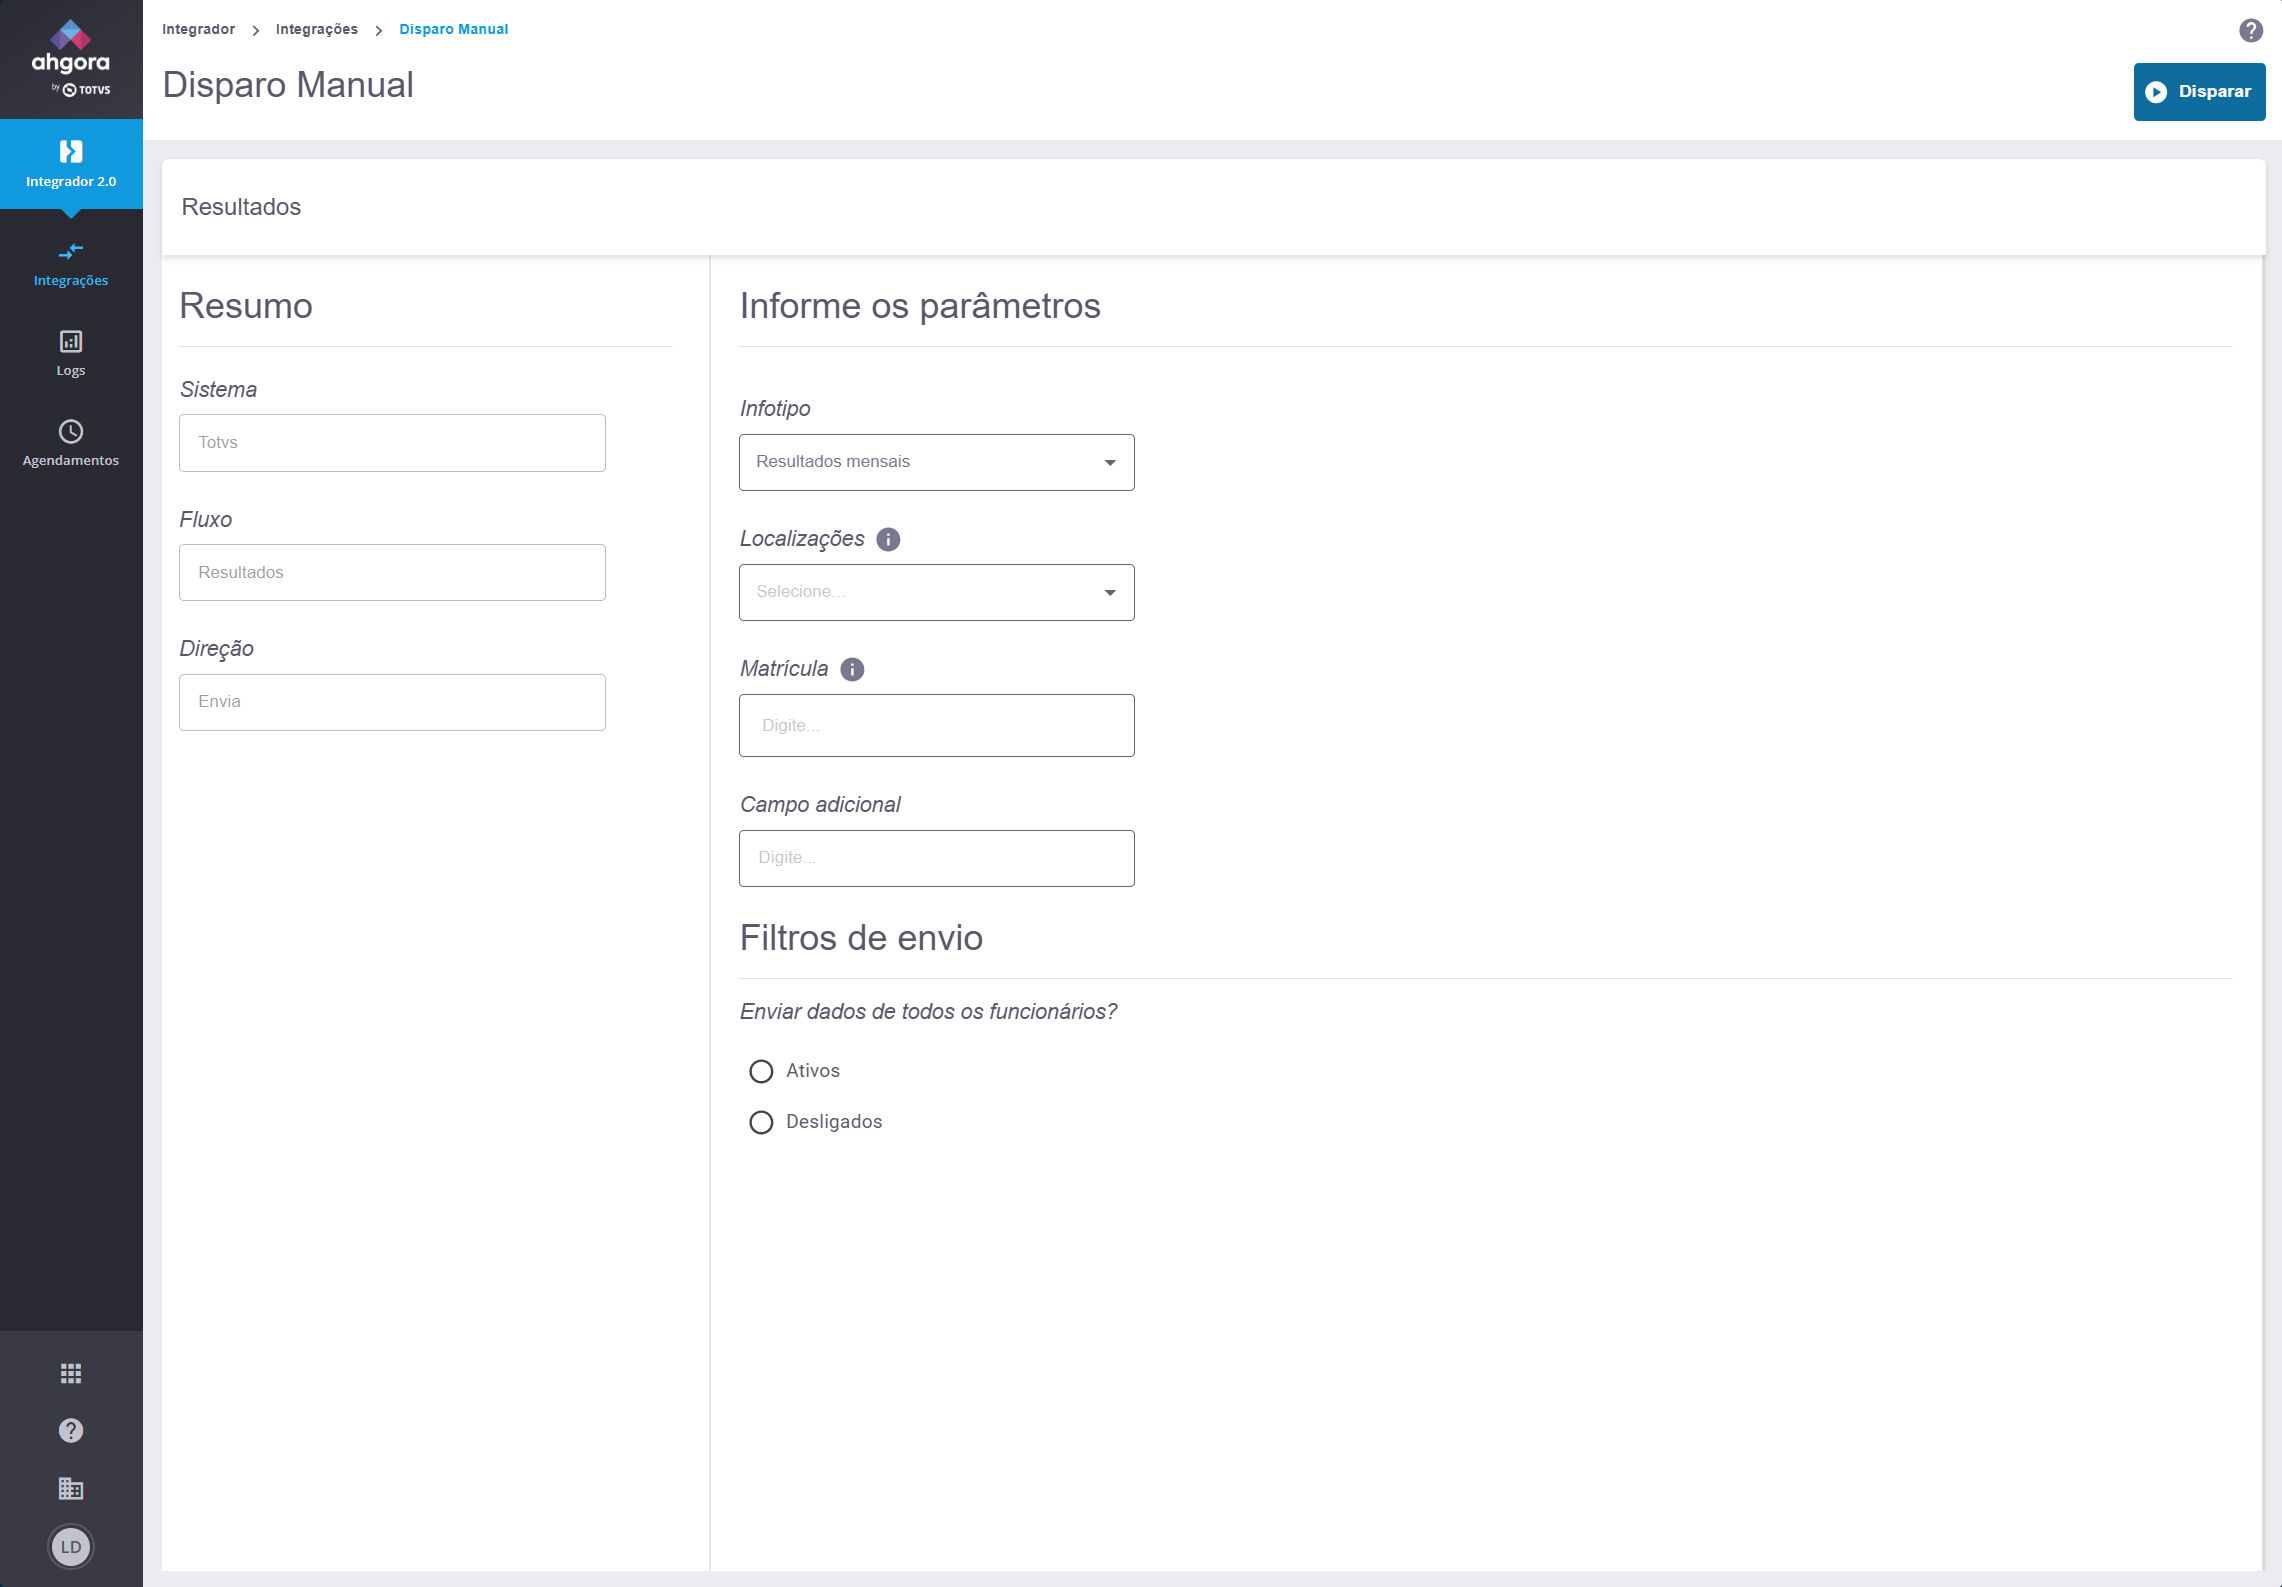Click the sidebar help question icon
The height and width of the screenshot is (1587, 2282).
pyautogui.click(x=70, y=1430)
